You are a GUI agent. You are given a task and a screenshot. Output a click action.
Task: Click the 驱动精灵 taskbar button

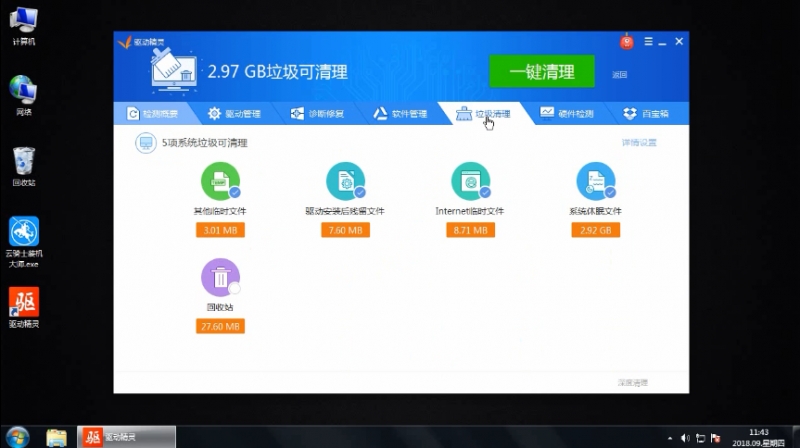coord(126,437)
